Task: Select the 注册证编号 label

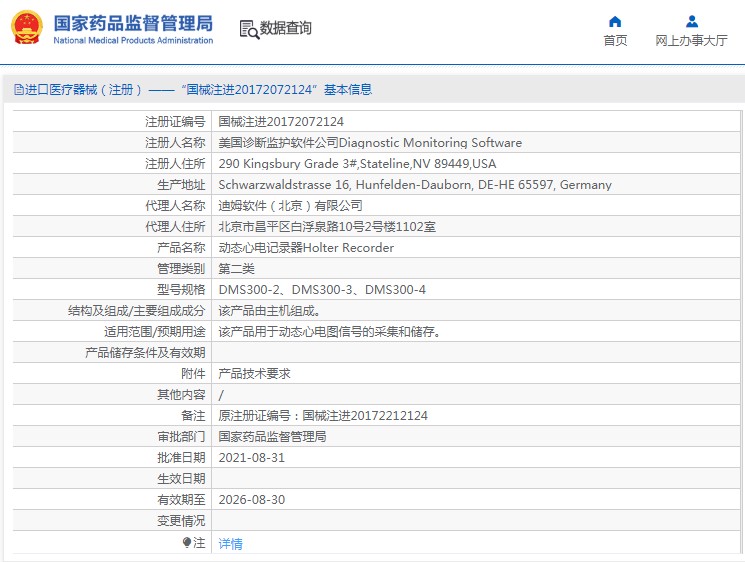Action: pyautogui.click(x=175, y=122)
